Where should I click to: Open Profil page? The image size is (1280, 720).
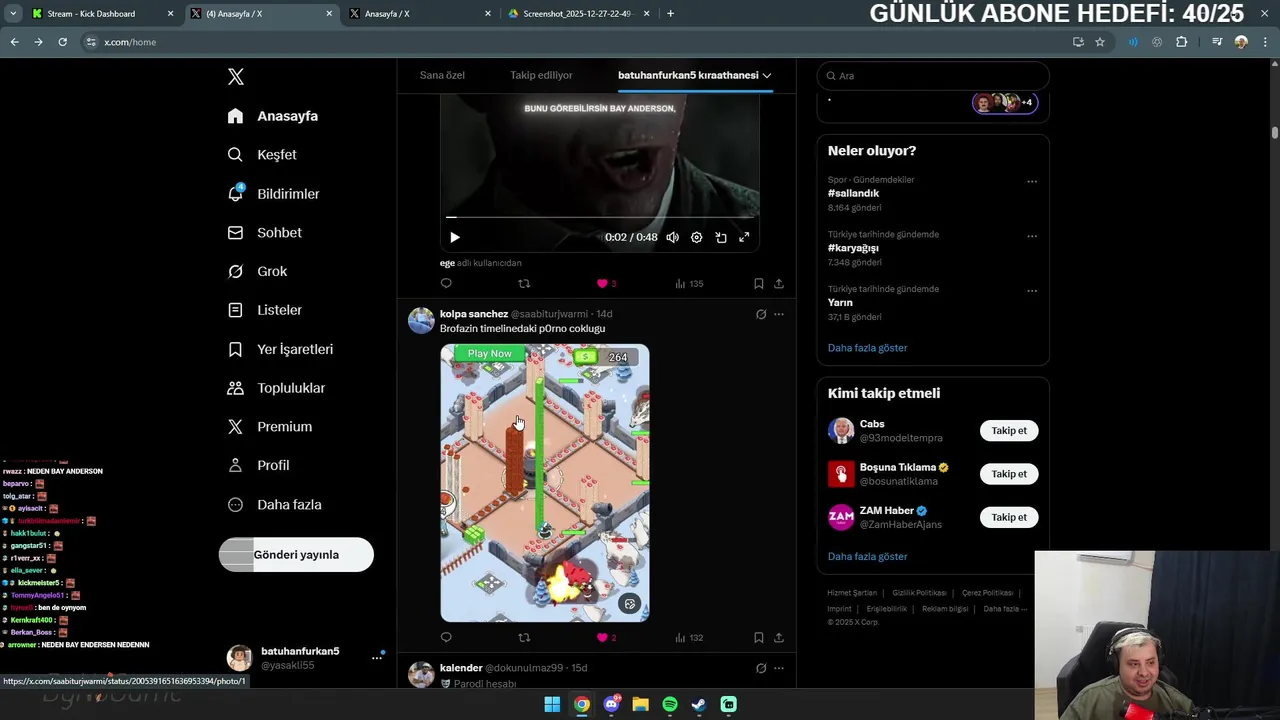click(258, 465)
